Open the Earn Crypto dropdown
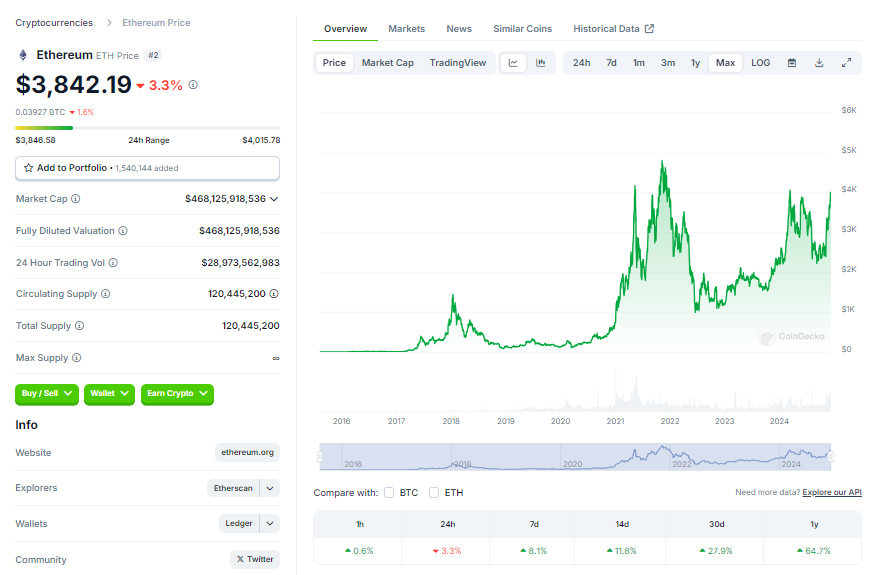Viewport: 876px width, 575px height. click(177, 393)
